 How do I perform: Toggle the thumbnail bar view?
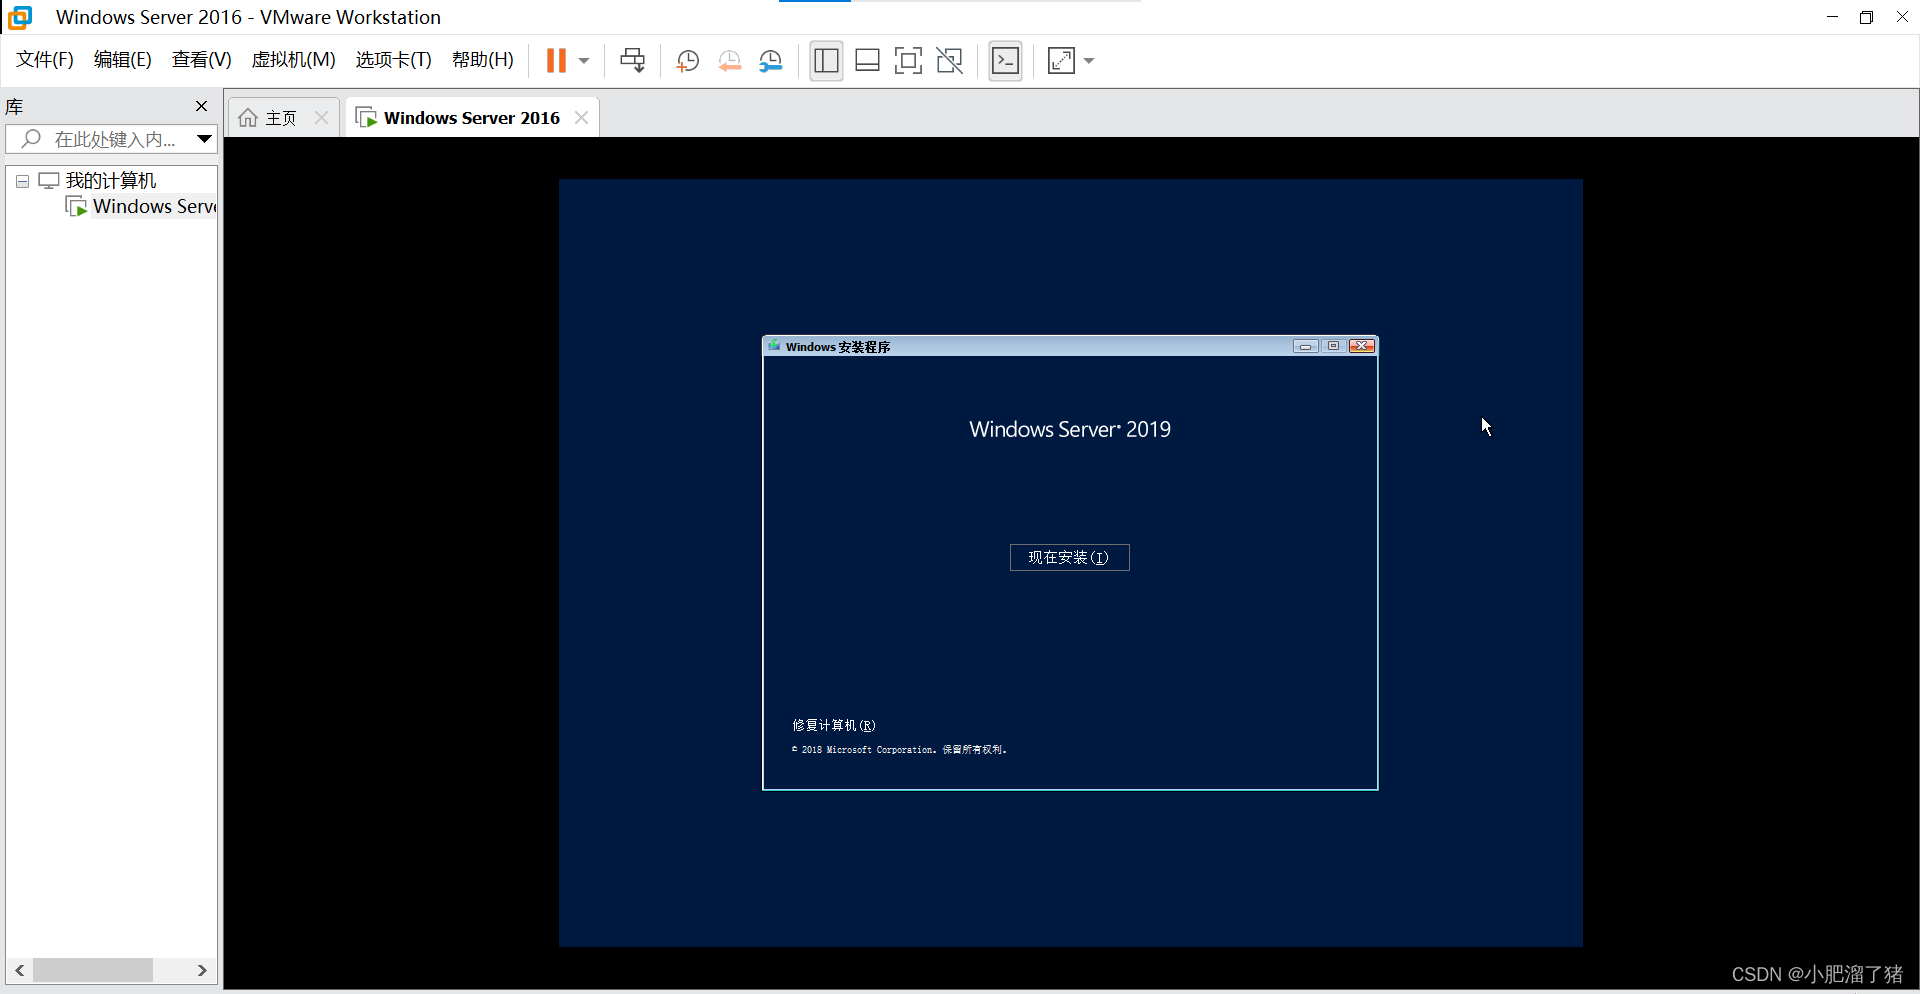click(x=867, y=61)
